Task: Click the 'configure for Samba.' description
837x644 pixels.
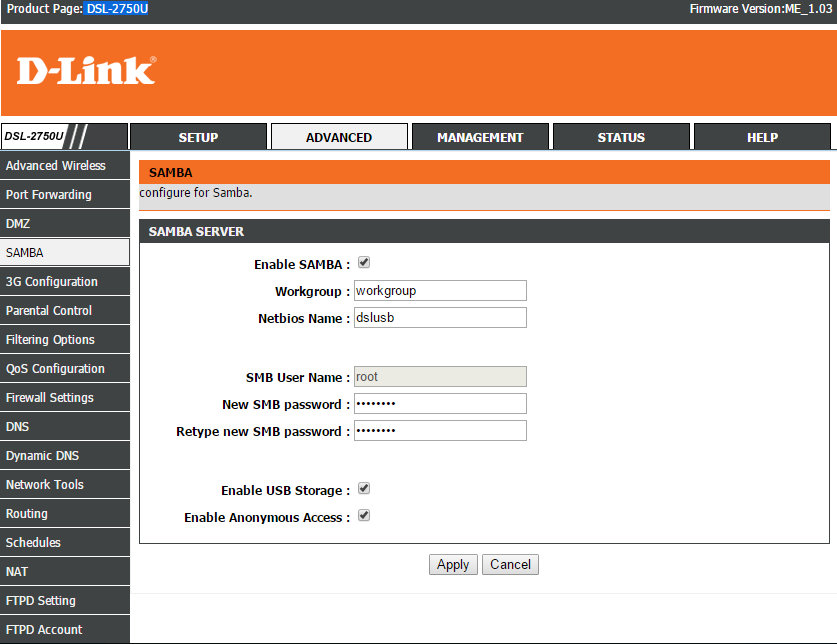Action: (196, 192)
